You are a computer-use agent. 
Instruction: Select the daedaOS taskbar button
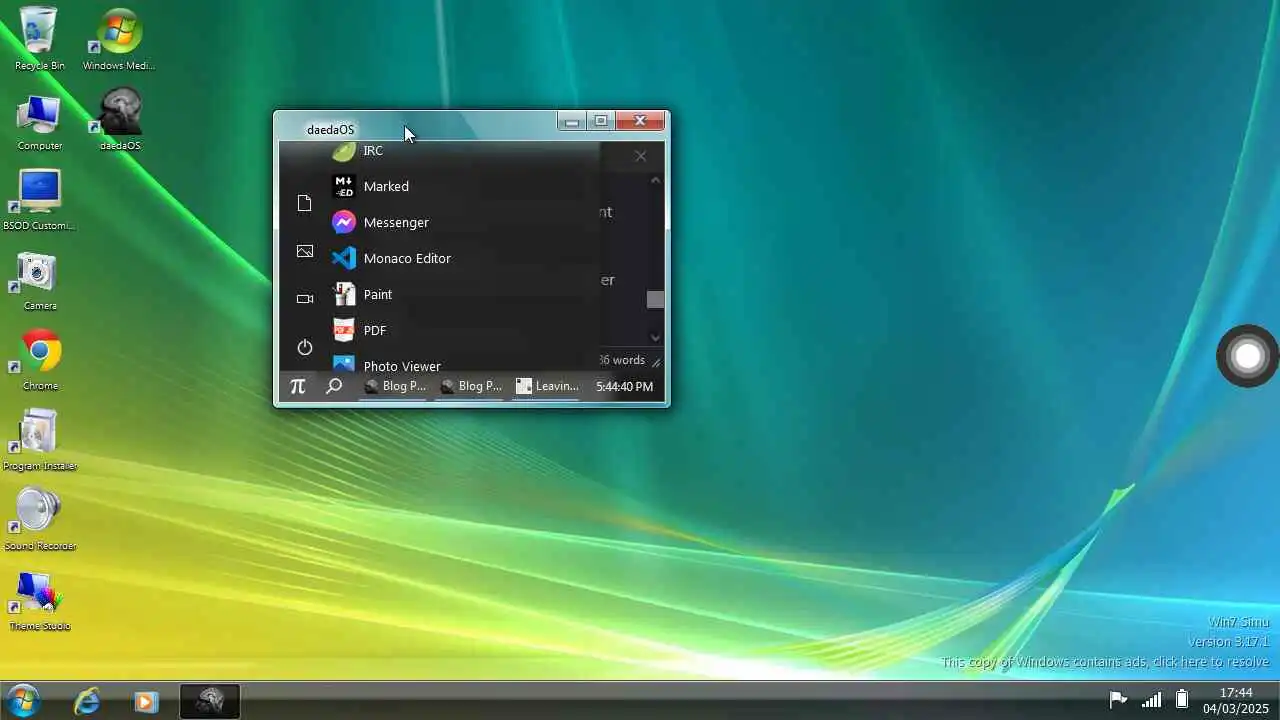coord(209,702)
